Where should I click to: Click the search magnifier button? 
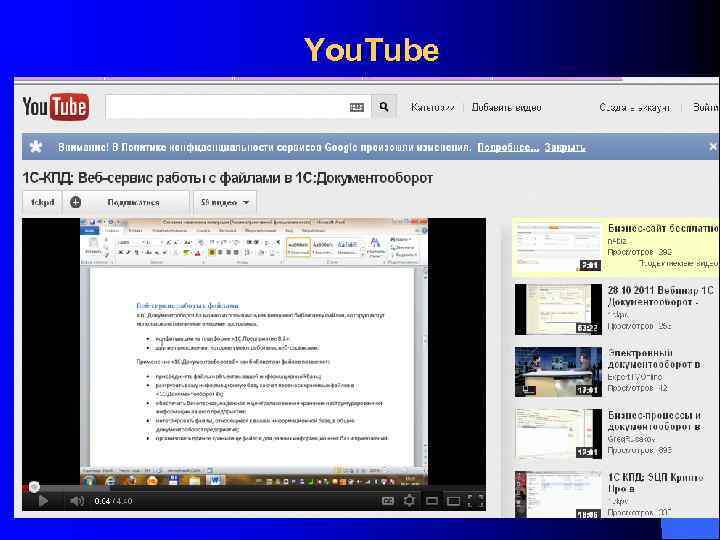(384, 107)
